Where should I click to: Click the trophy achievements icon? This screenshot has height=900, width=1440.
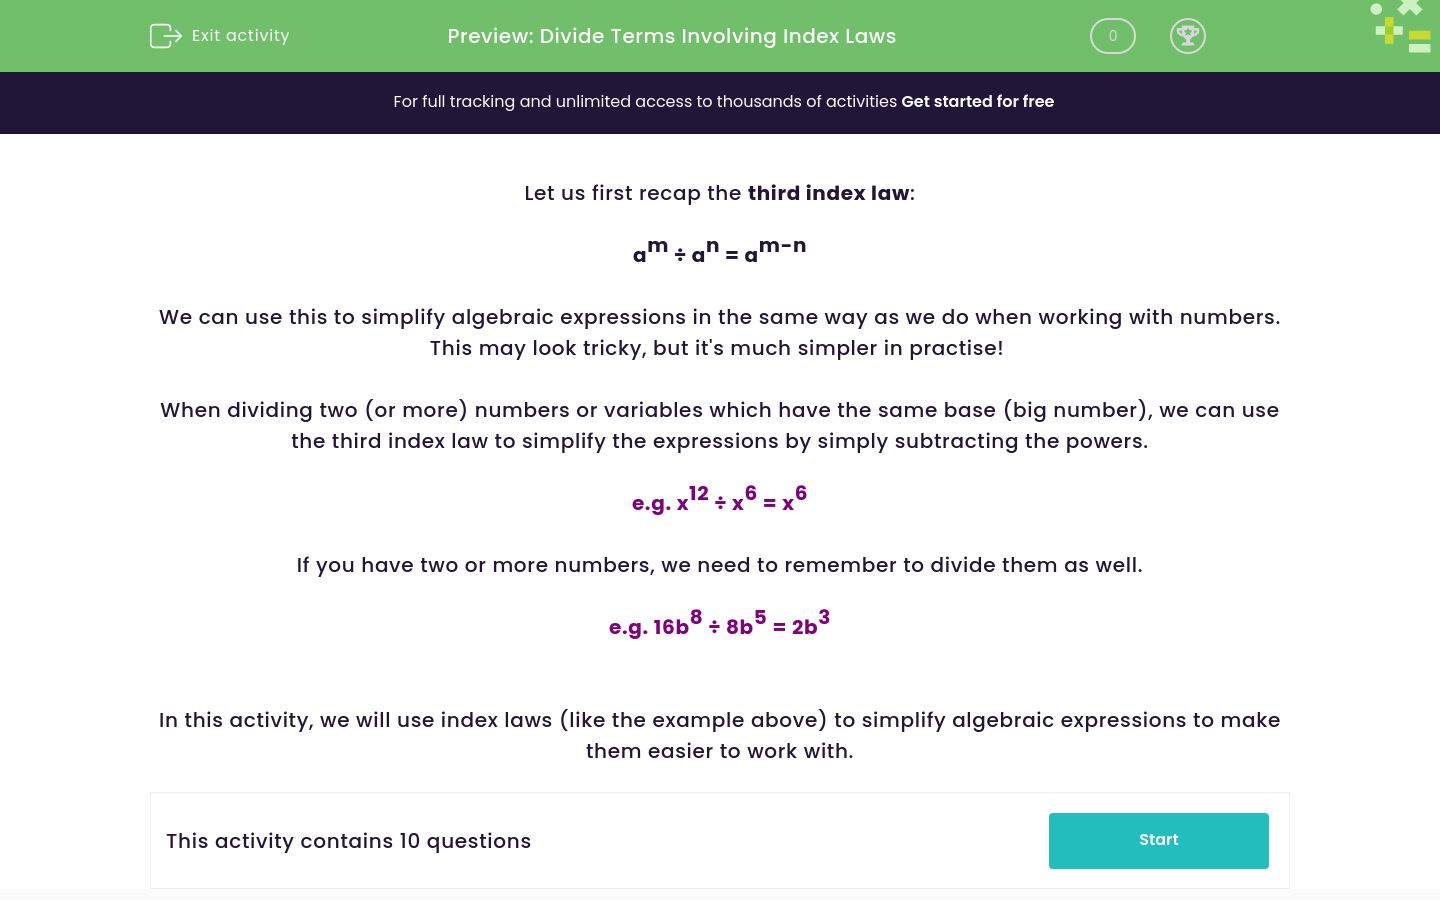tap(1187, 36)
